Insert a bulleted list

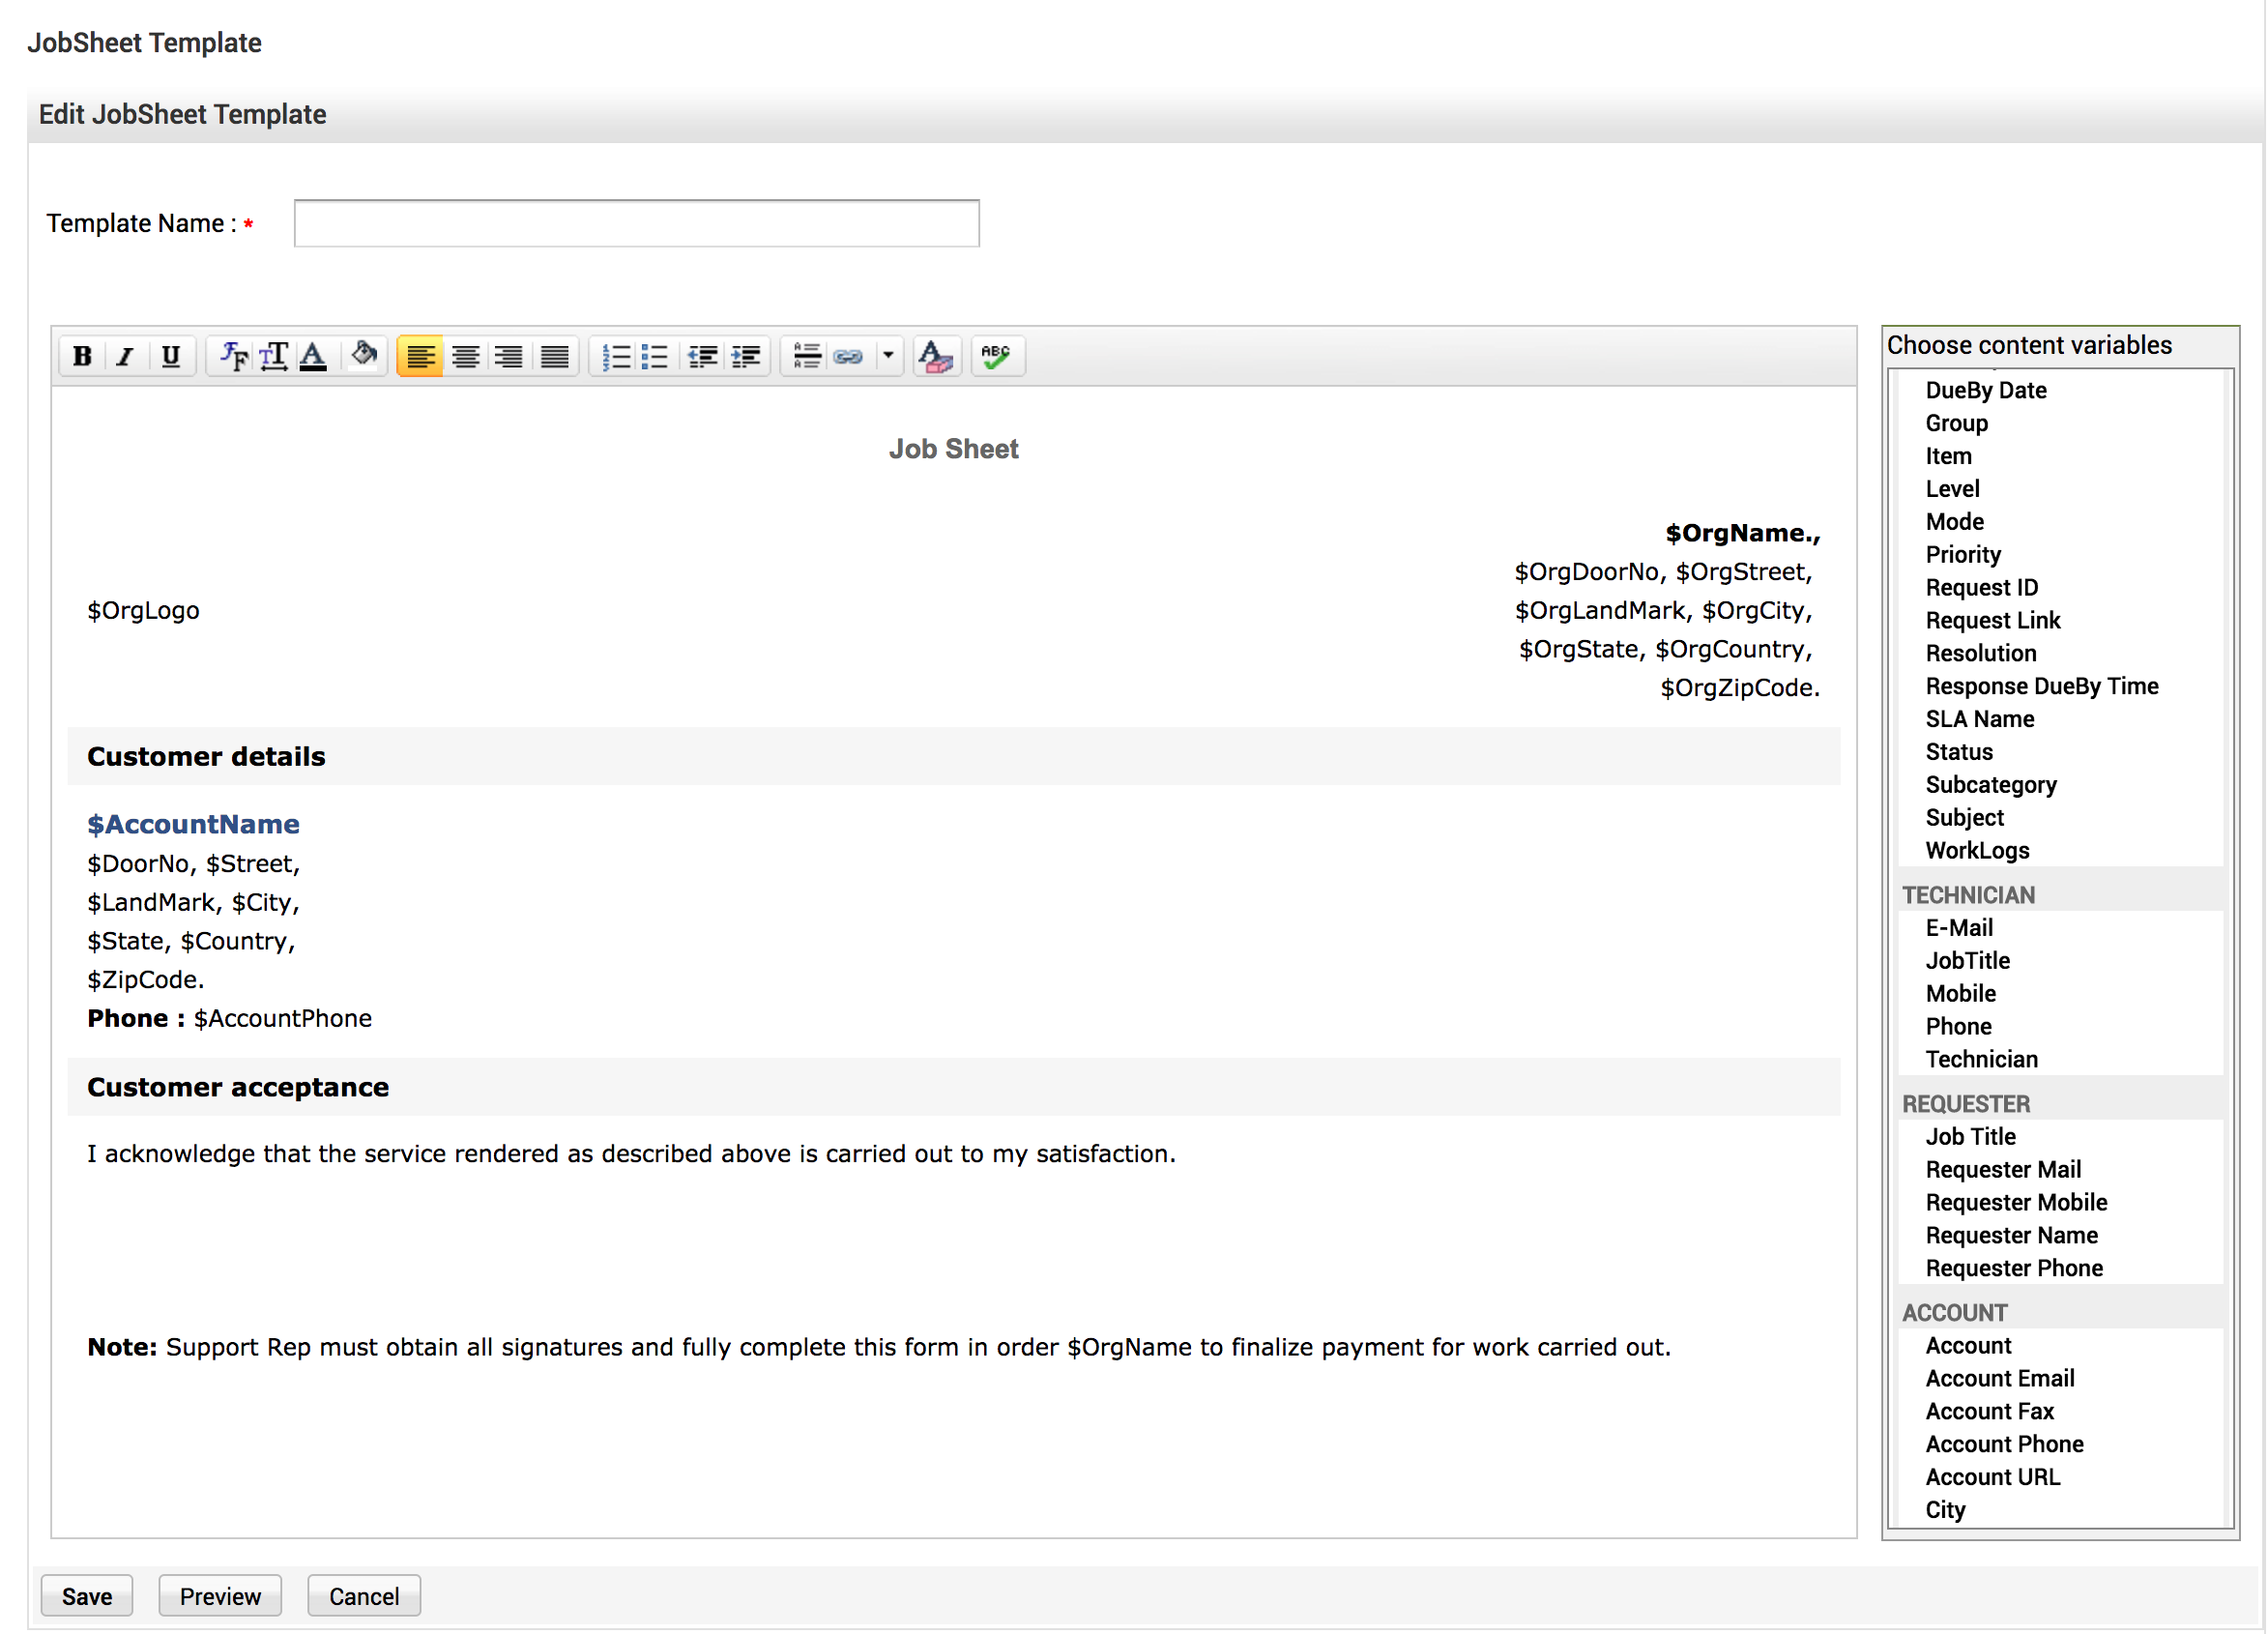(x=655, y=356)
